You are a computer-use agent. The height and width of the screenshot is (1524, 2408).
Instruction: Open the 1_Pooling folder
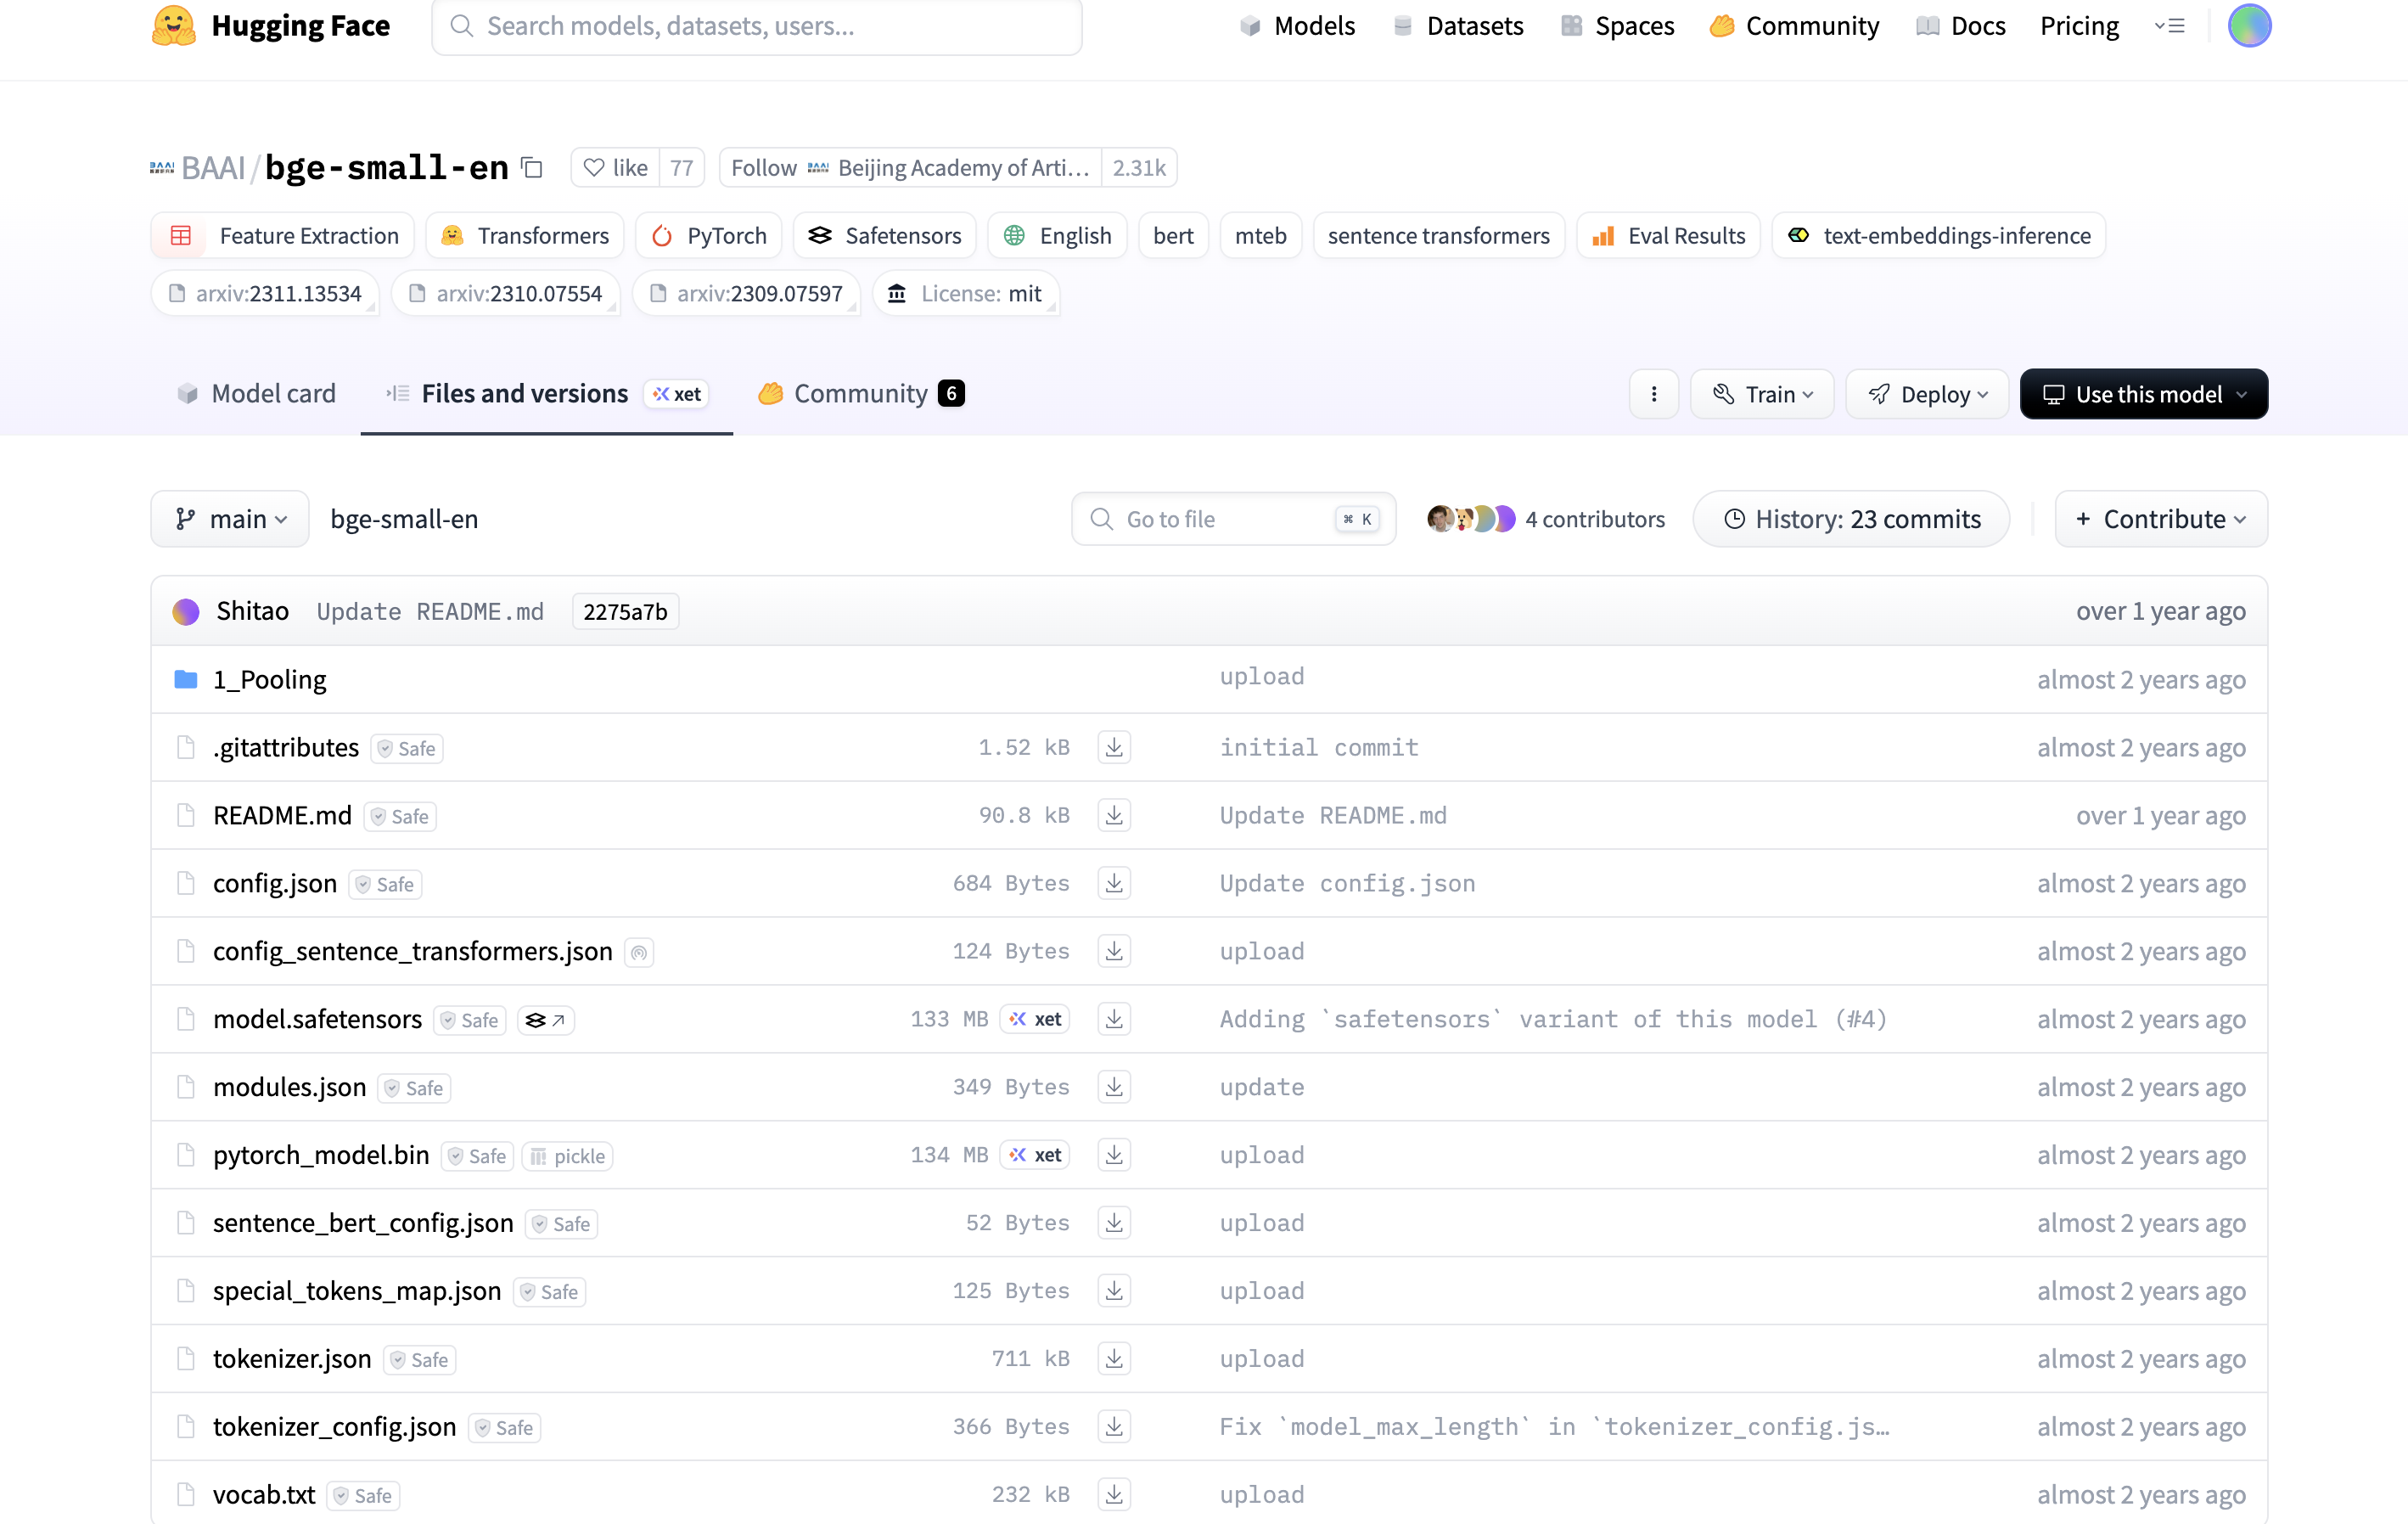coord(269,679)
